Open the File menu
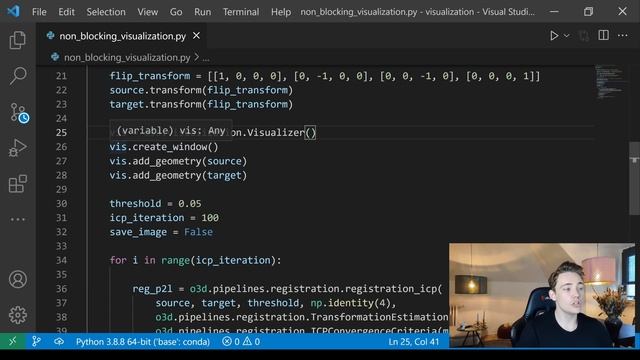The width and height of the screenshot is (640, 360). (39, 12)
